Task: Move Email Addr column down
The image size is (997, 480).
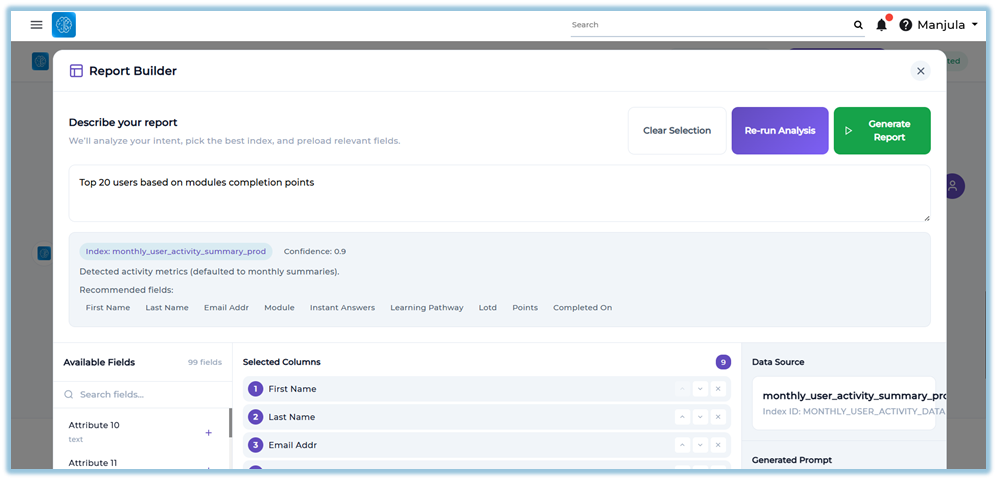Action: pyautogui.click(x=700, y=445)
